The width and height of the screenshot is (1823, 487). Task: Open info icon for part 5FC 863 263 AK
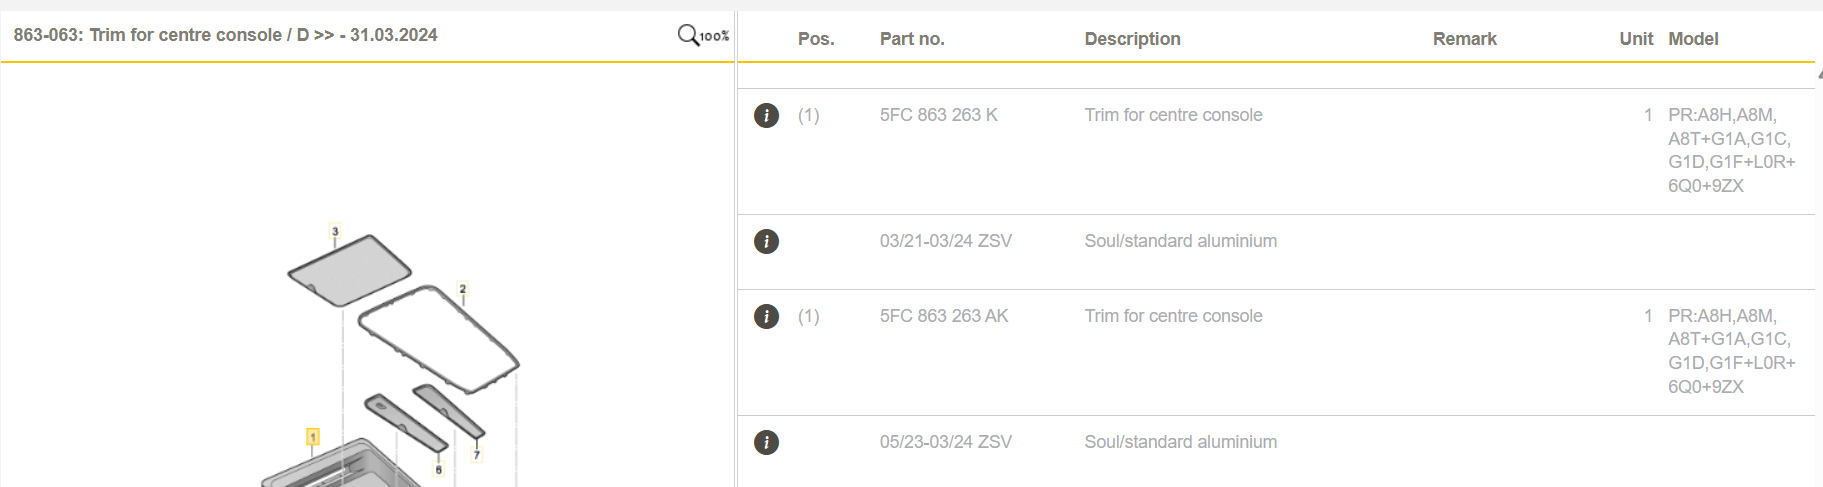[766, 317]
